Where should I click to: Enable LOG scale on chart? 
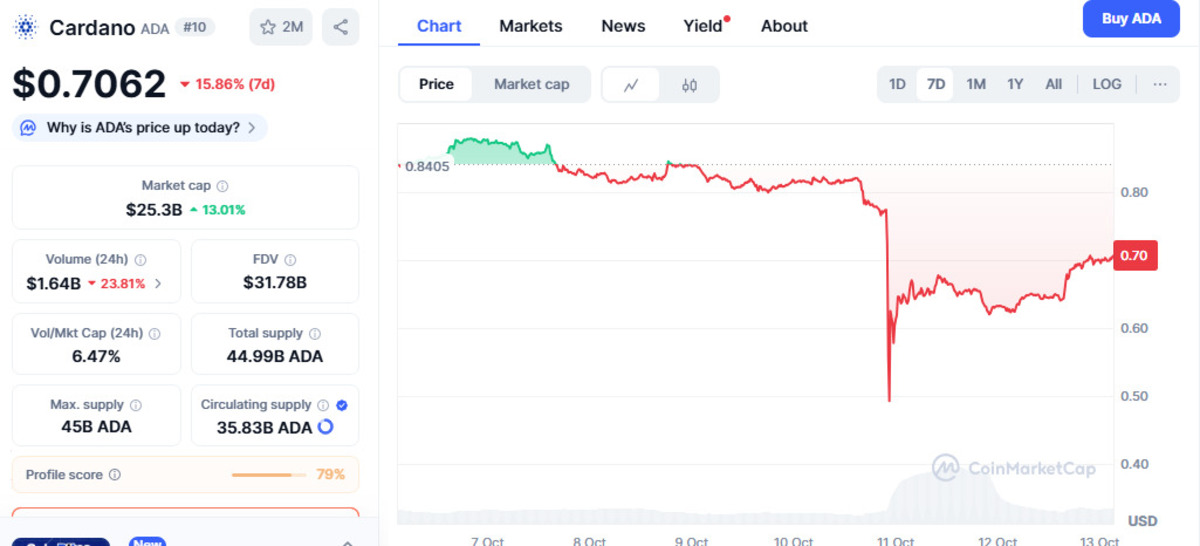click(1106, 85)
